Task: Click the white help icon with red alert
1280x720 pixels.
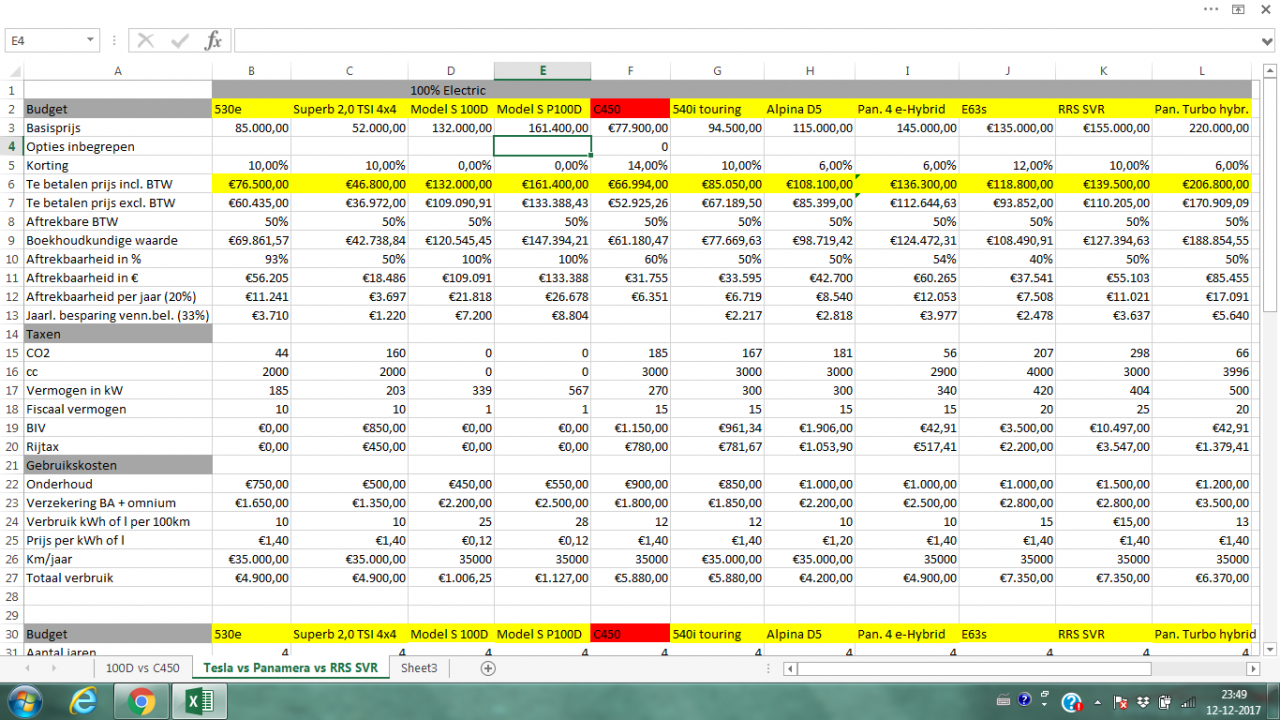Action: tap(1072, 702)
